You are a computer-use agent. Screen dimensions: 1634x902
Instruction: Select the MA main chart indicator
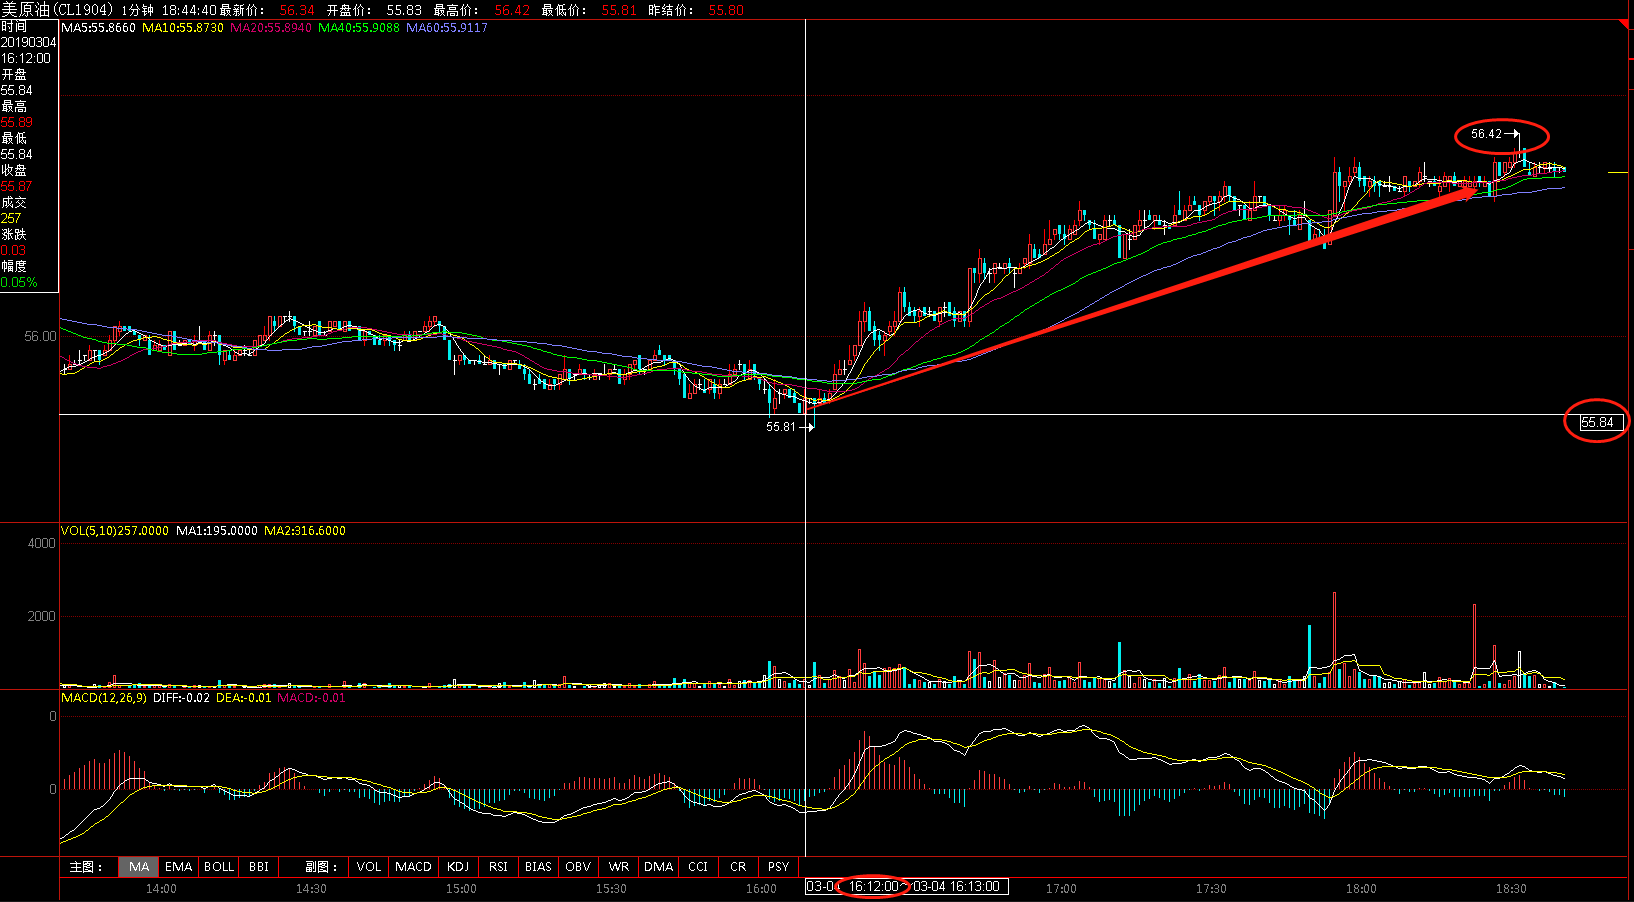tap(138, 867)
